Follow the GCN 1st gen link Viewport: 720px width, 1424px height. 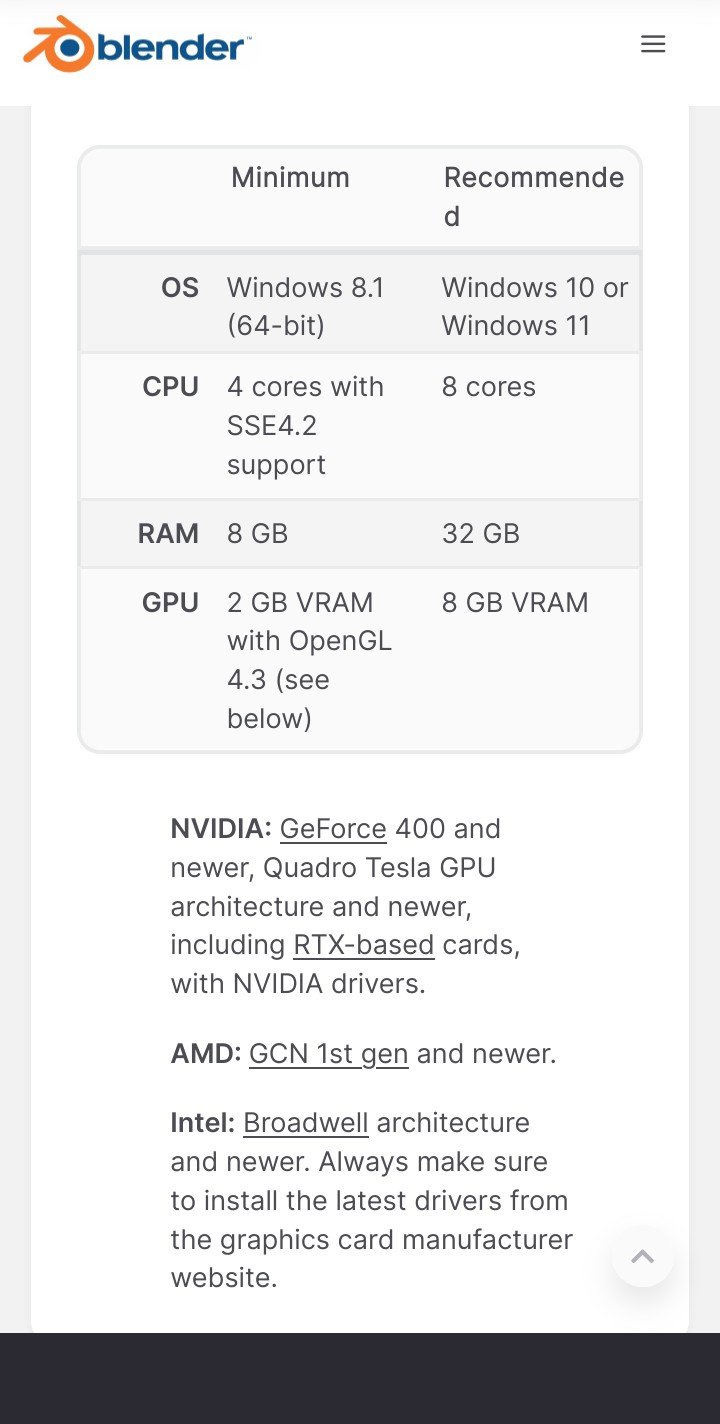[x=328, y=1054]
